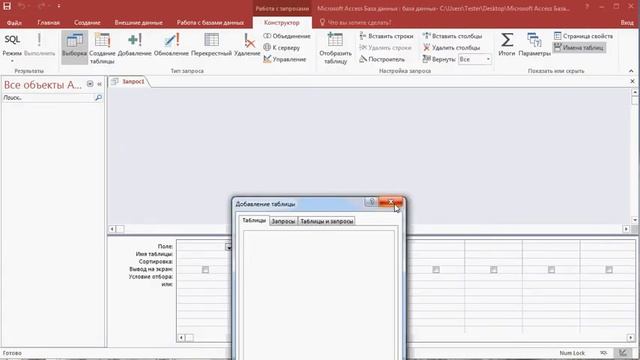Close the Запрос1 document with X
This screenshot has height=360, width=640.
[x=632, y=81]
